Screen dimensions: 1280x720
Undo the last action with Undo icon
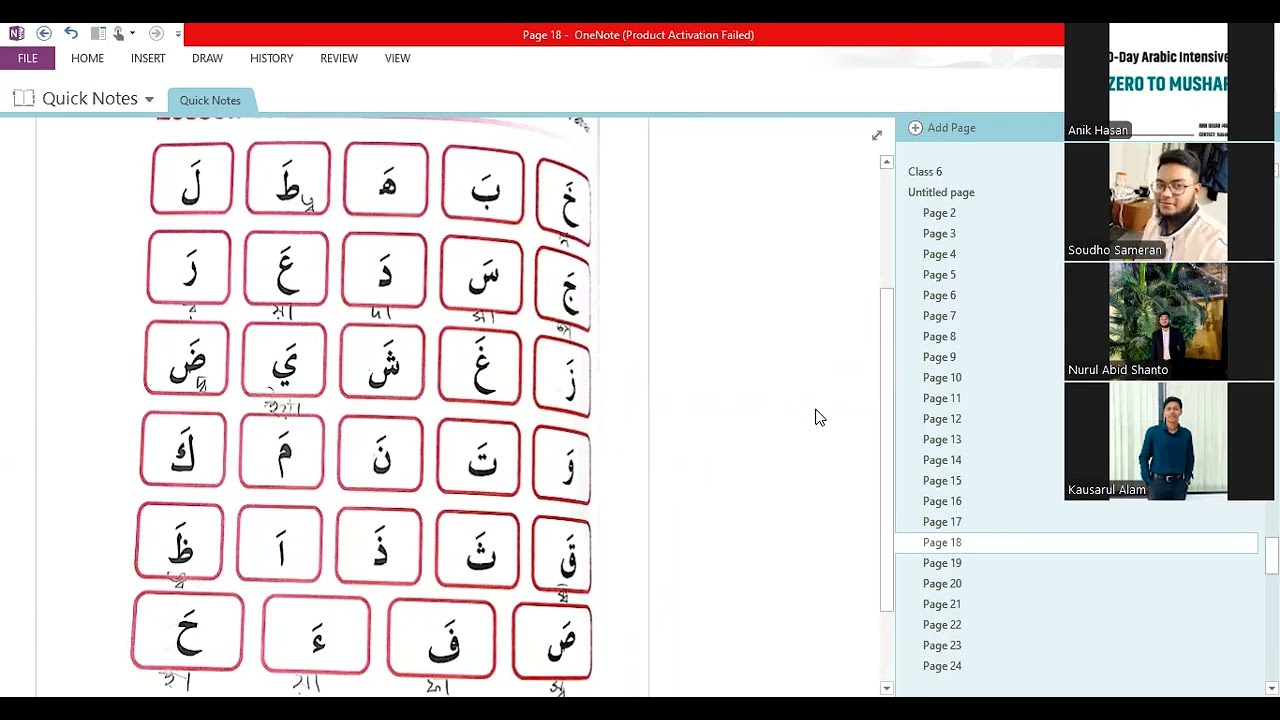[71, 34]
